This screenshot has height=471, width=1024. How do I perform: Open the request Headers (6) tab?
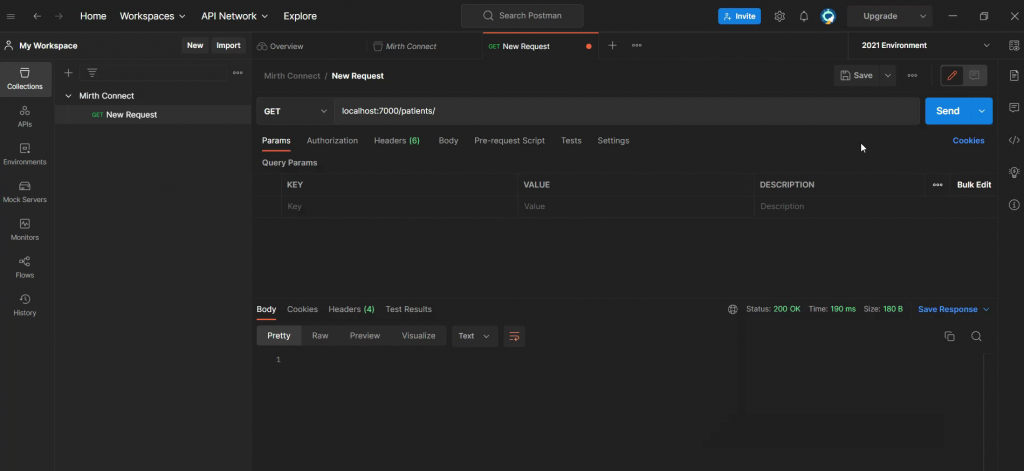click(x=396, y=141)
